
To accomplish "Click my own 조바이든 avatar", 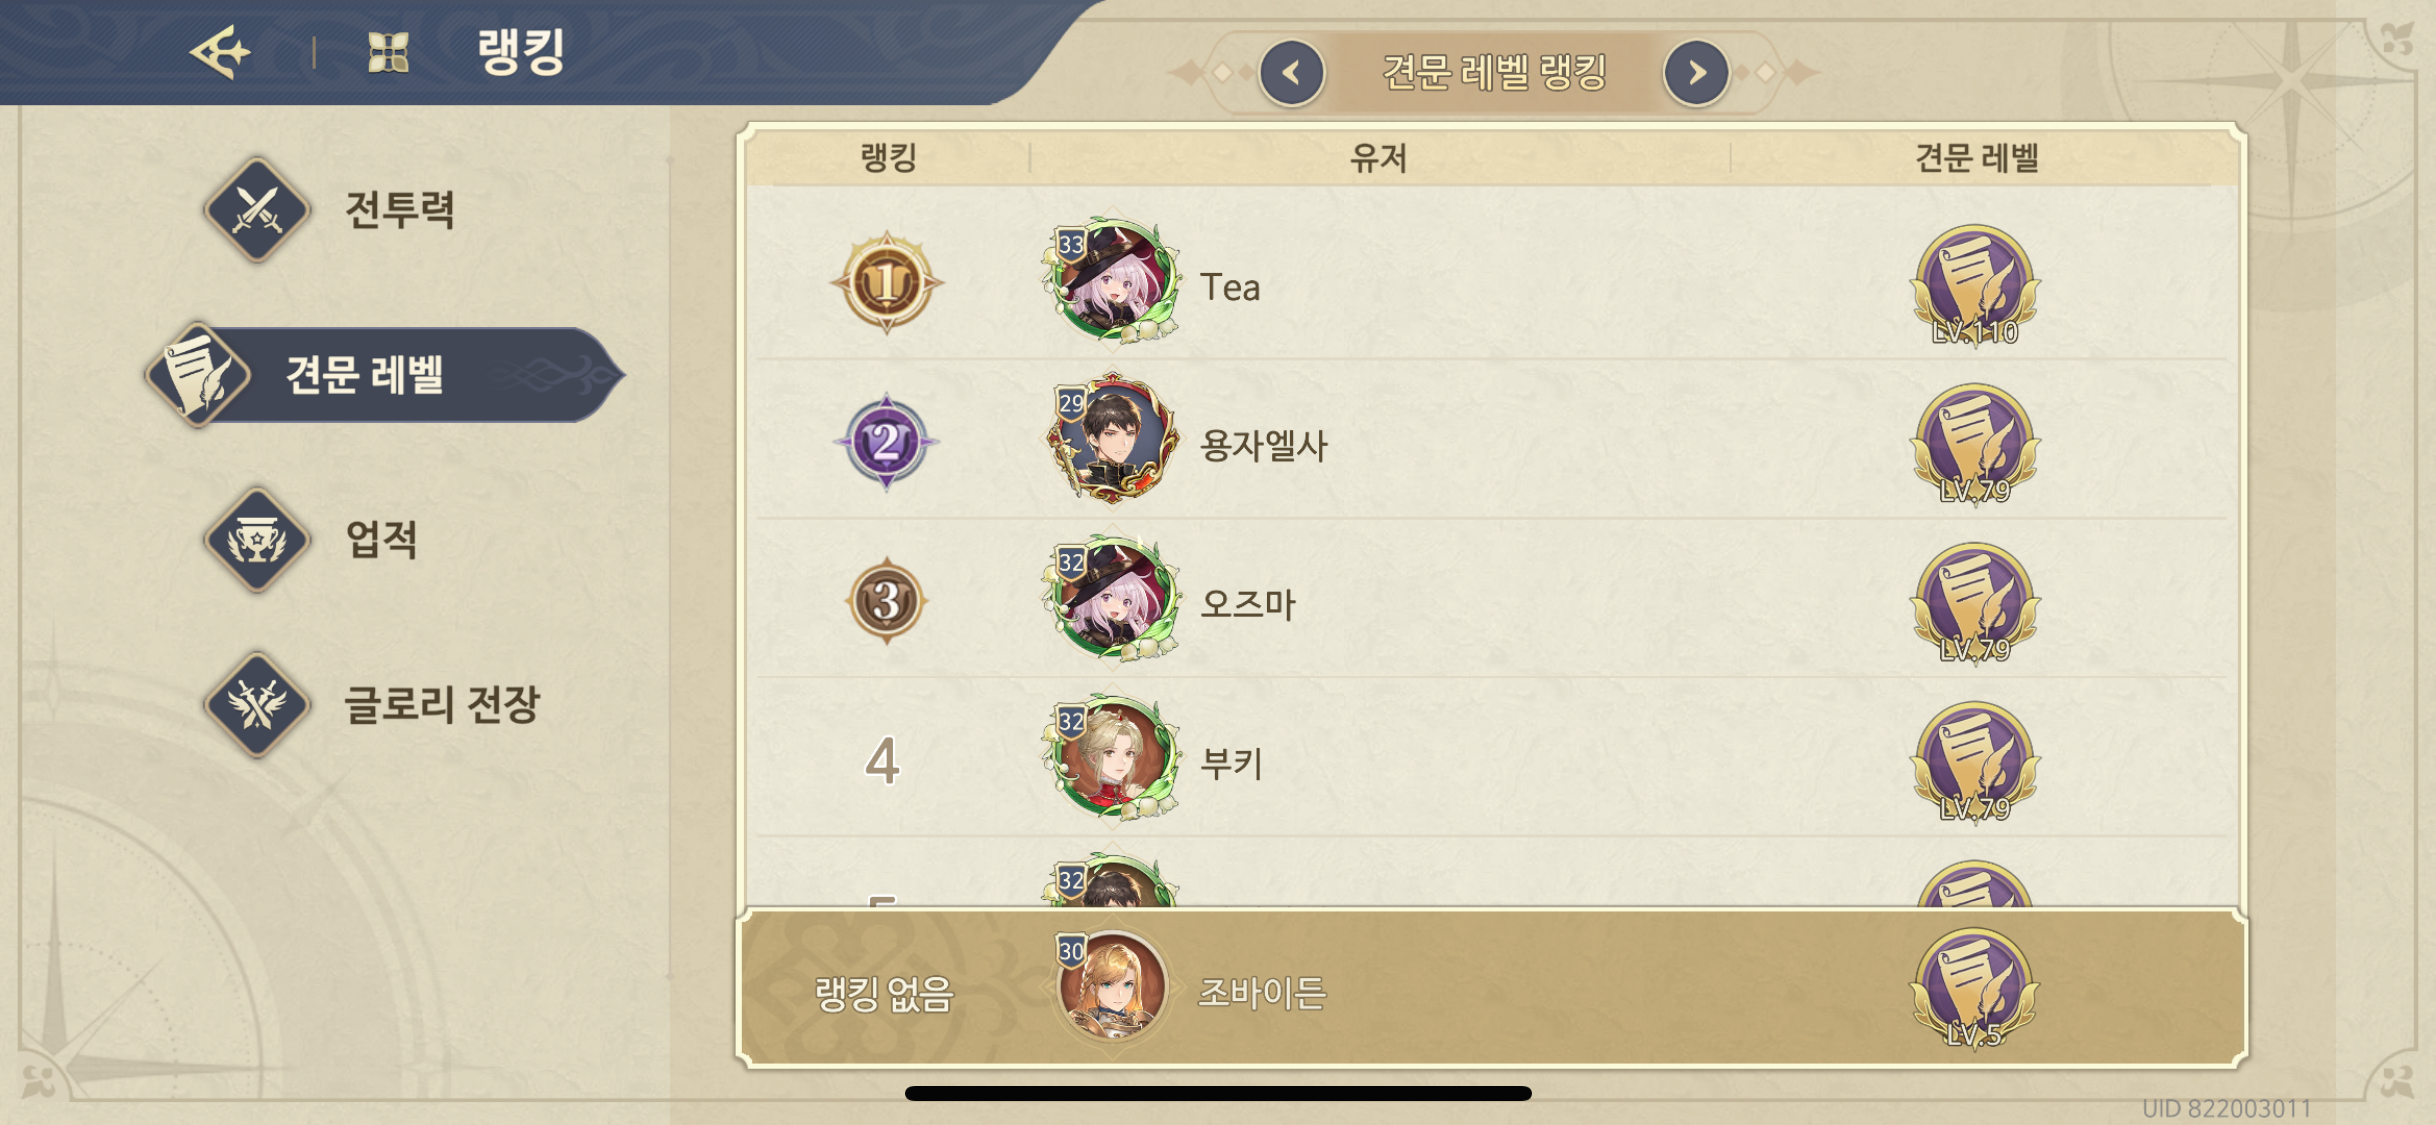I will [x=1110, y=988].
